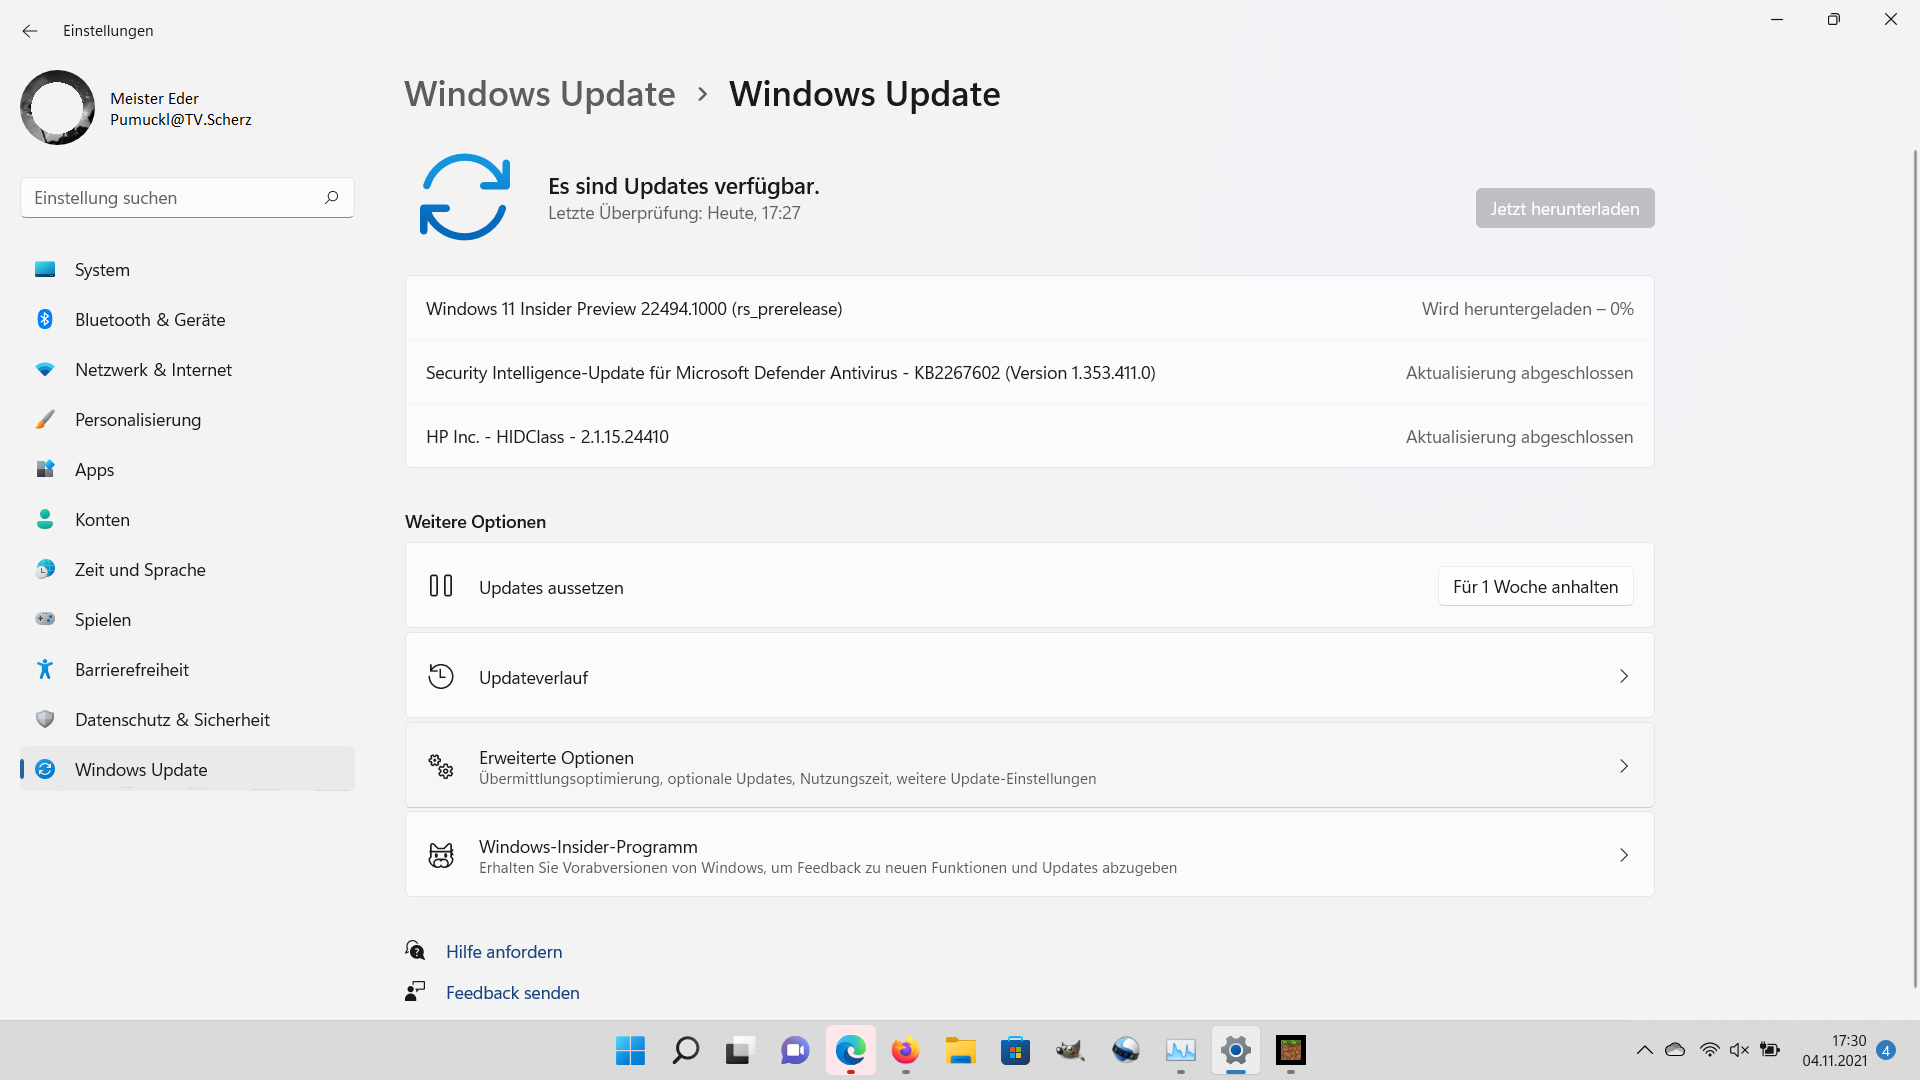Click the search magnifier in Einstellung suchen
Viewport: 1920px width, 1080px height.
click(x=332, y=198)
